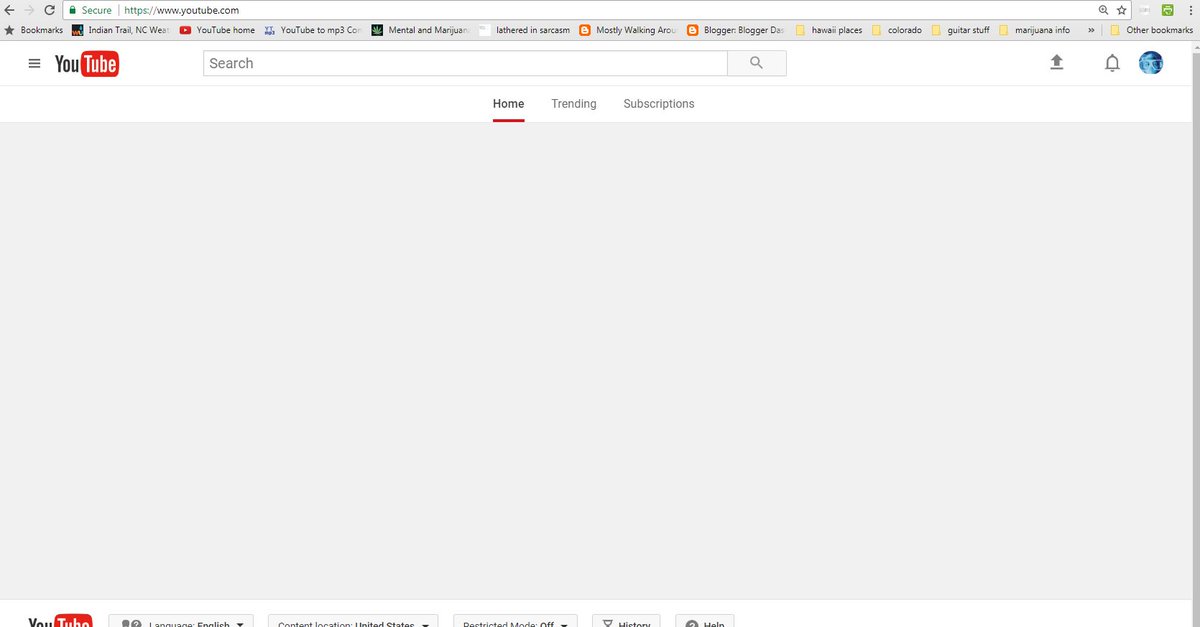The height and width of the screenshot is (627, 1200).
Task: Open the Restricted Mode: Off dropdown
Action: [515, 621]
